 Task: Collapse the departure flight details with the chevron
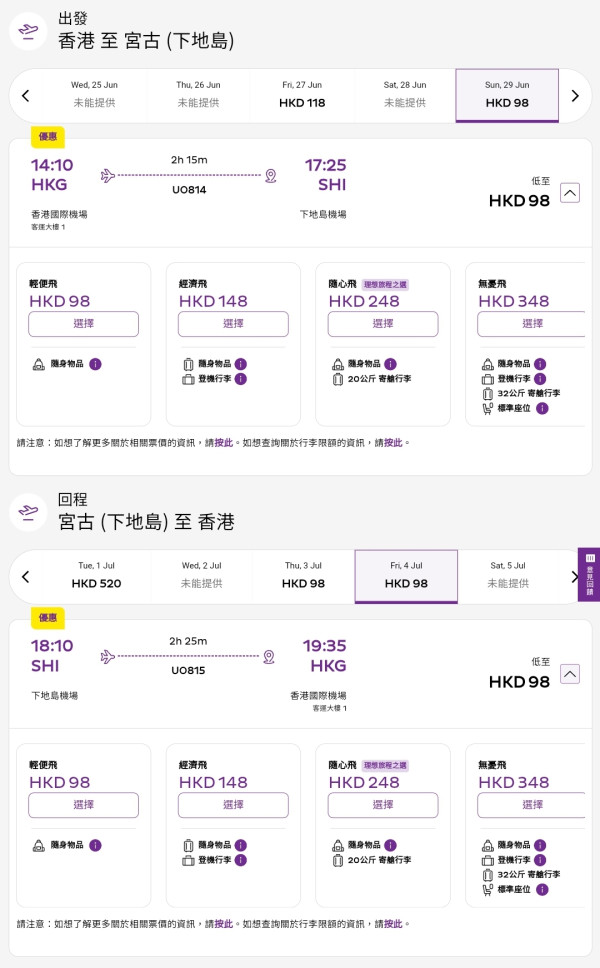pos(568,193)
